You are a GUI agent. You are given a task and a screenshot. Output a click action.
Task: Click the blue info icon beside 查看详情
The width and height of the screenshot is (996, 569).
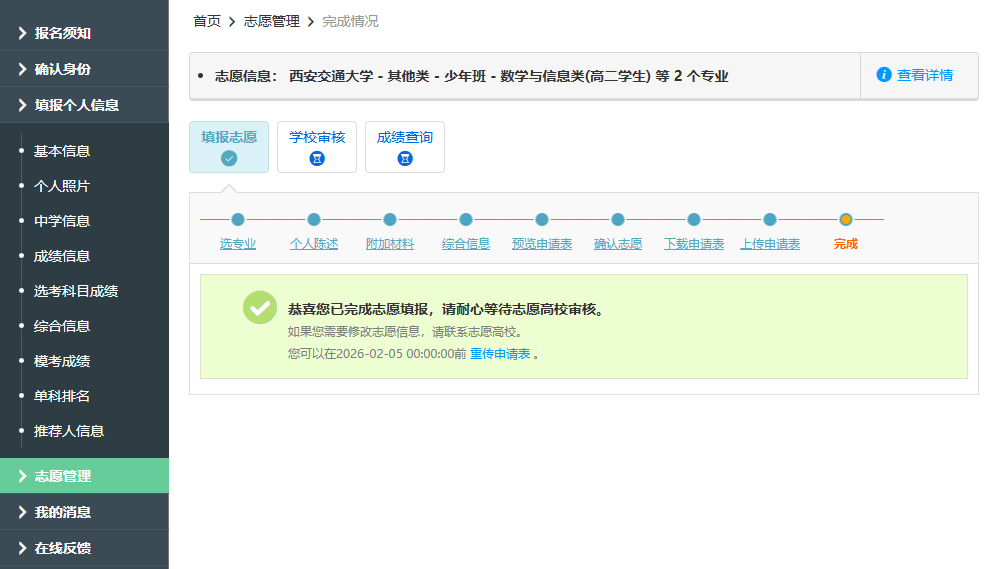(x=884, y=75)
